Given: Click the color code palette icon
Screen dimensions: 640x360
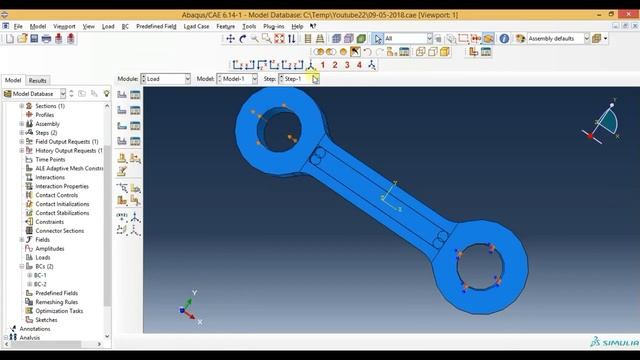Looking at the screenshot, I should 520,39.
